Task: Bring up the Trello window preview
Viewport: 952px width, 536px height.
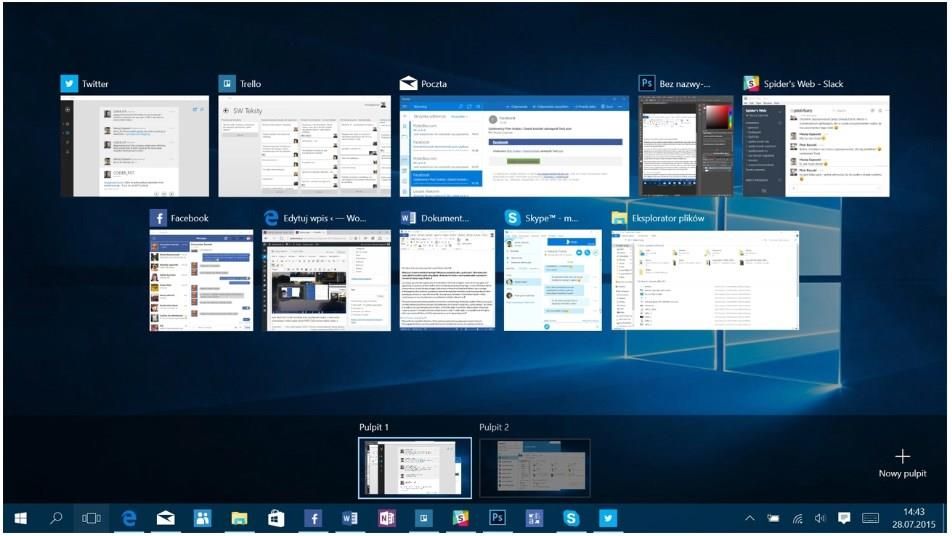Action: (304, 146)
